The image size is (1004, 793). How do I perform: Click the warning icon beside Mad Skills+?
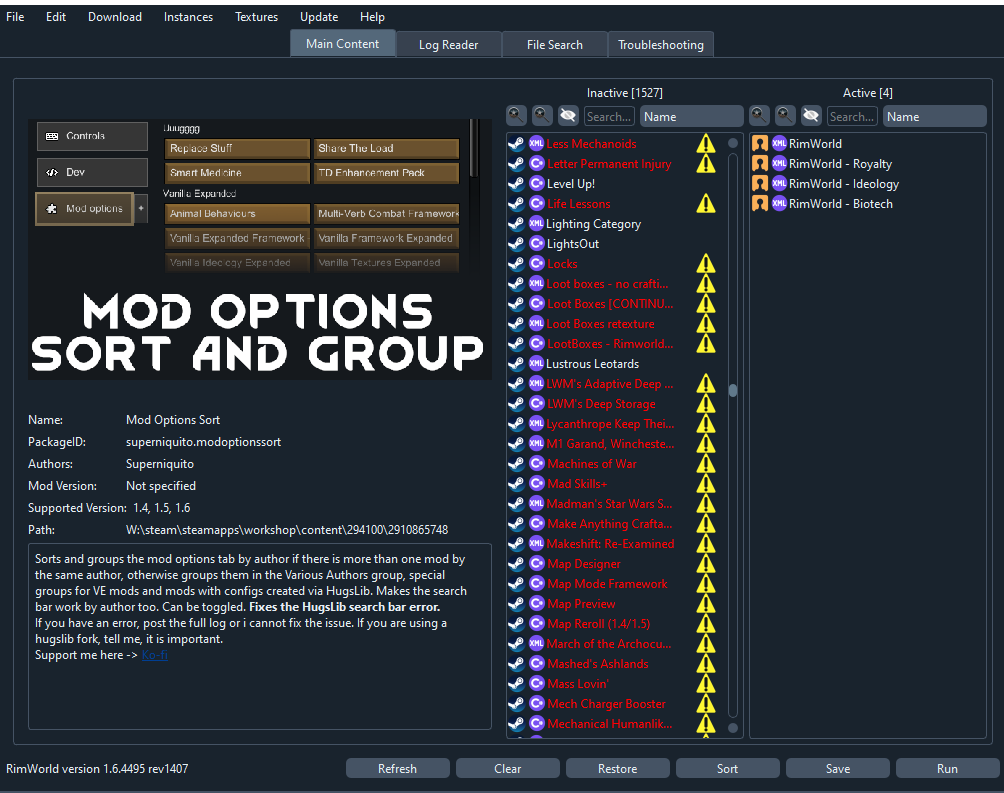(706, 484)
